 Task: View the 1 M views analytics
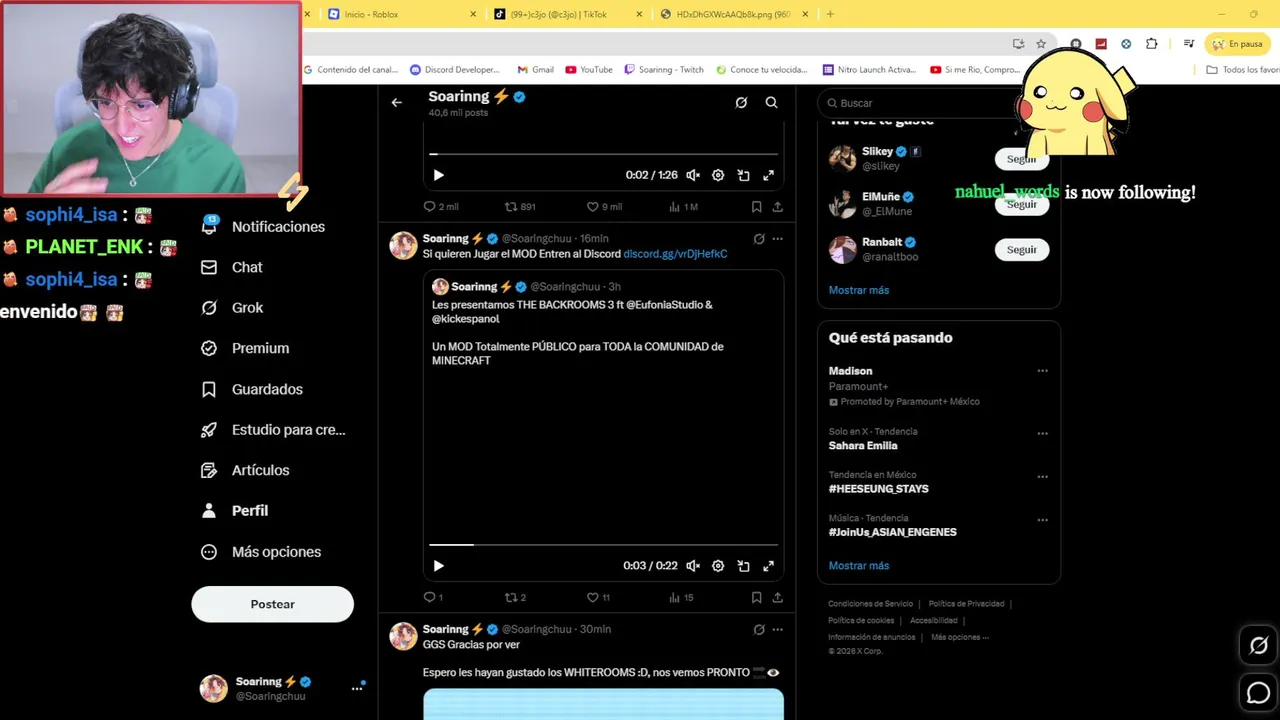[x=683, y=207]
